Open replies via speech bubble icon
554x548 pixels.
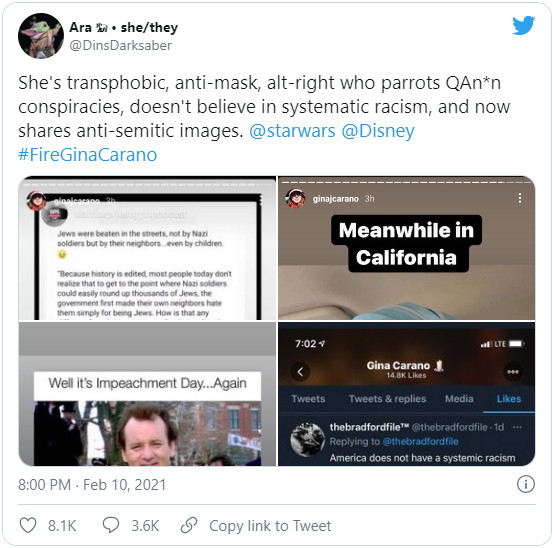point(111,525)
